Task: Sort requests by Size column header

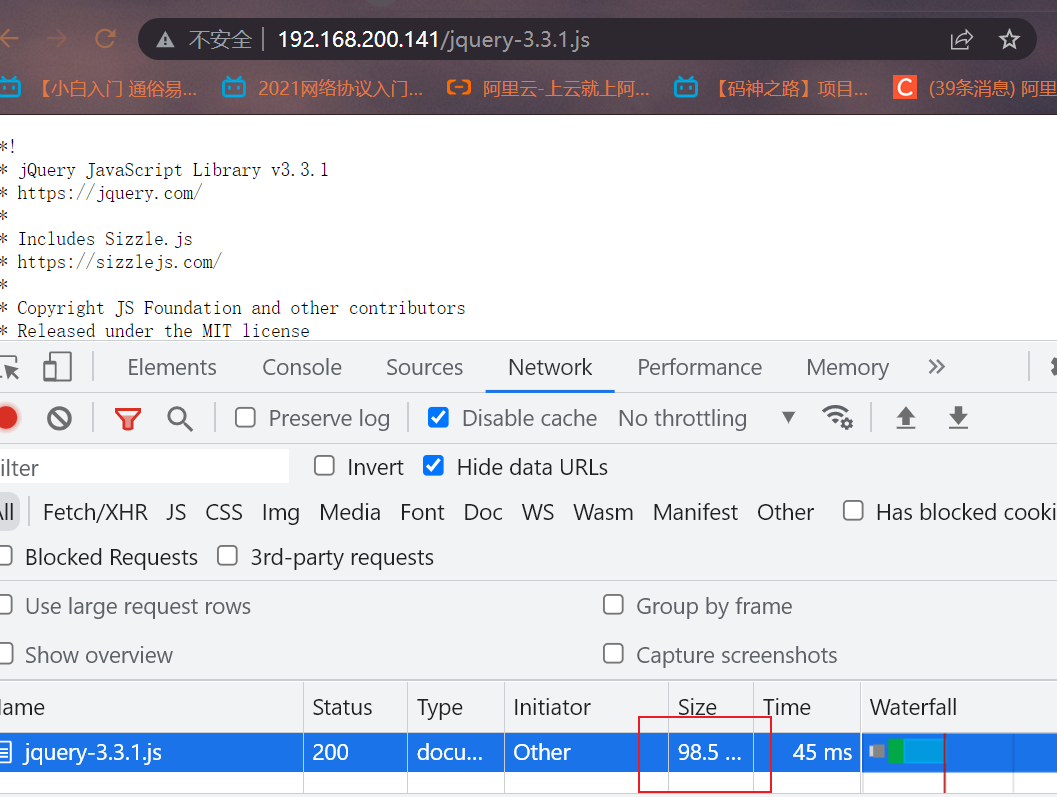Action: 697,707
